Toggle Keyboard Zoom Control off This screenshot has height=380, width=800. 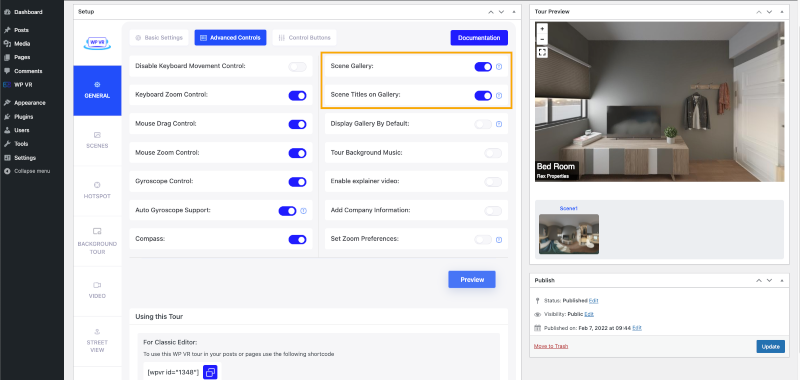(x=297, y=95)
